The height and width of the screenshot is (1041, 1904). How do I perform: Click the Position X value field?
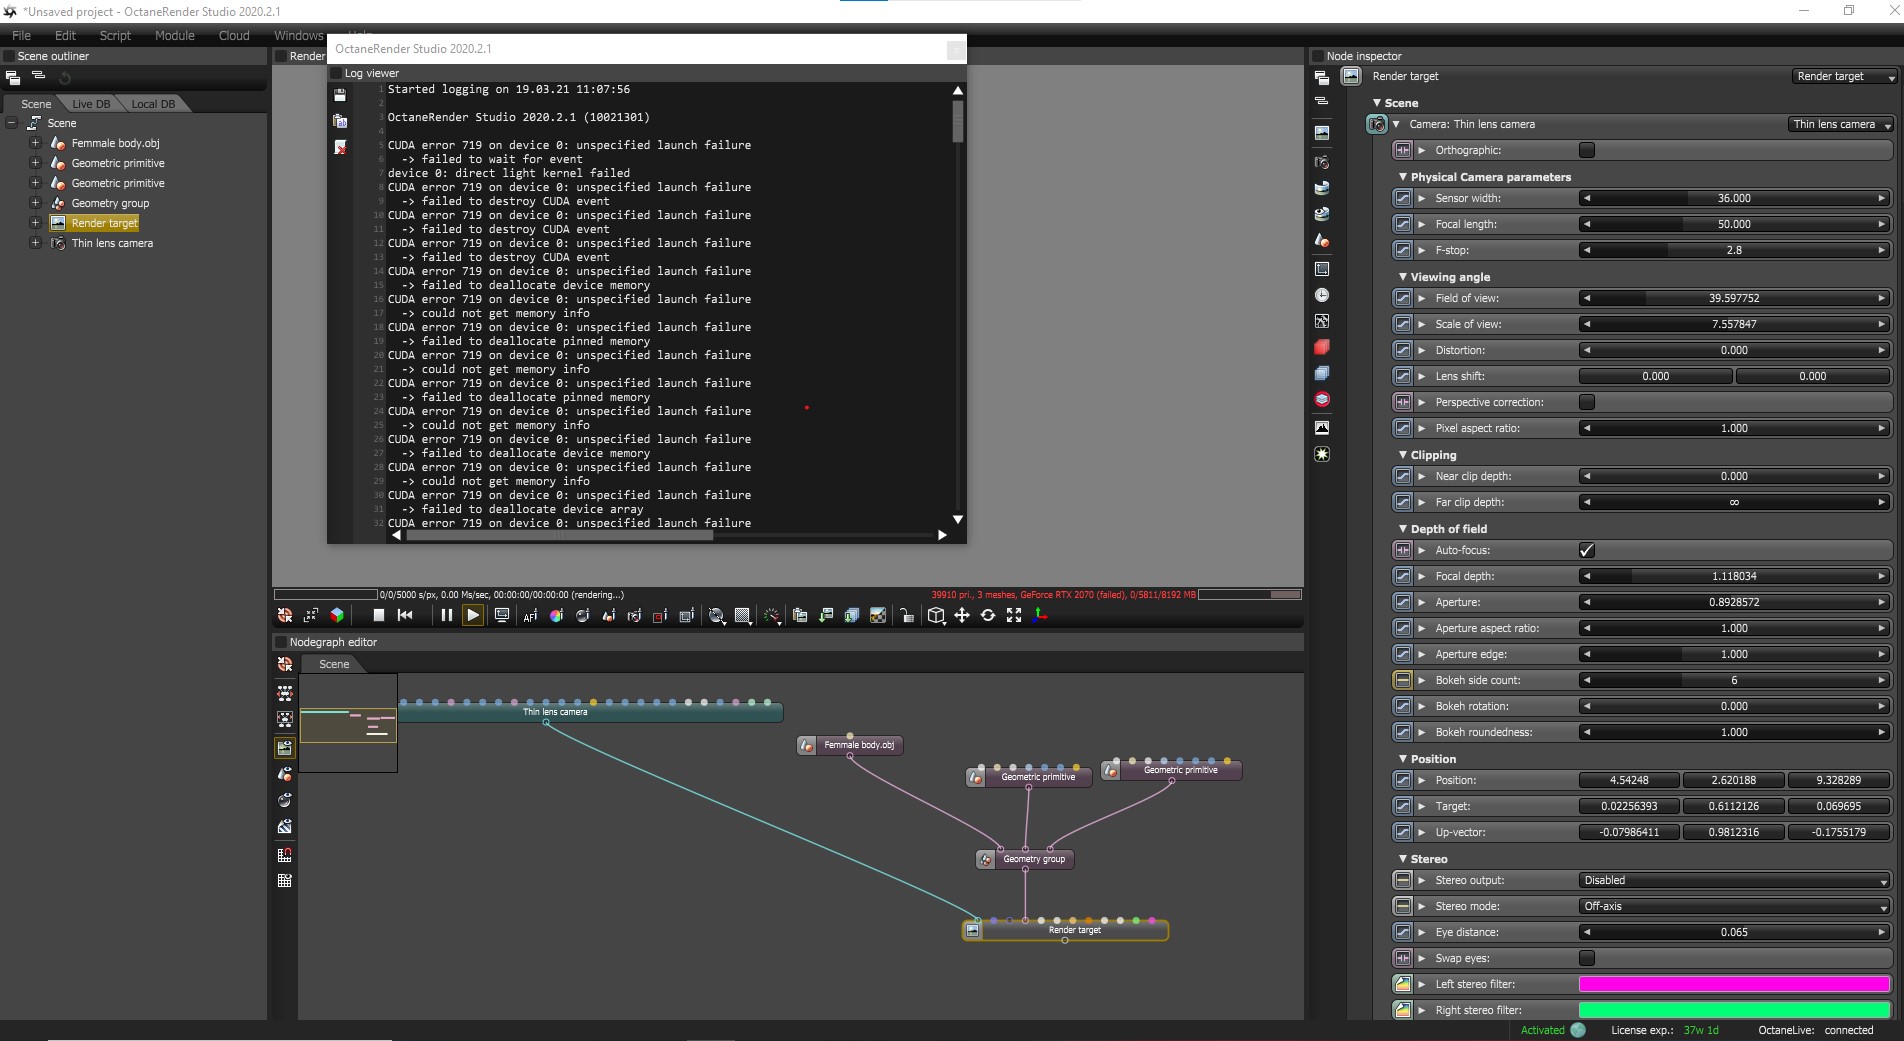1630,780
